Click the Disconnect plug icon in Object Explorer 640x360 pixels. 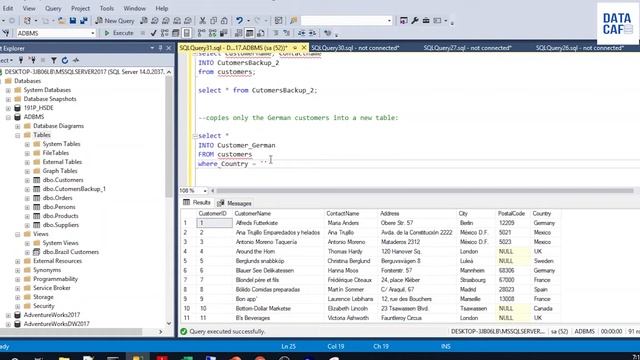point(32,60)
